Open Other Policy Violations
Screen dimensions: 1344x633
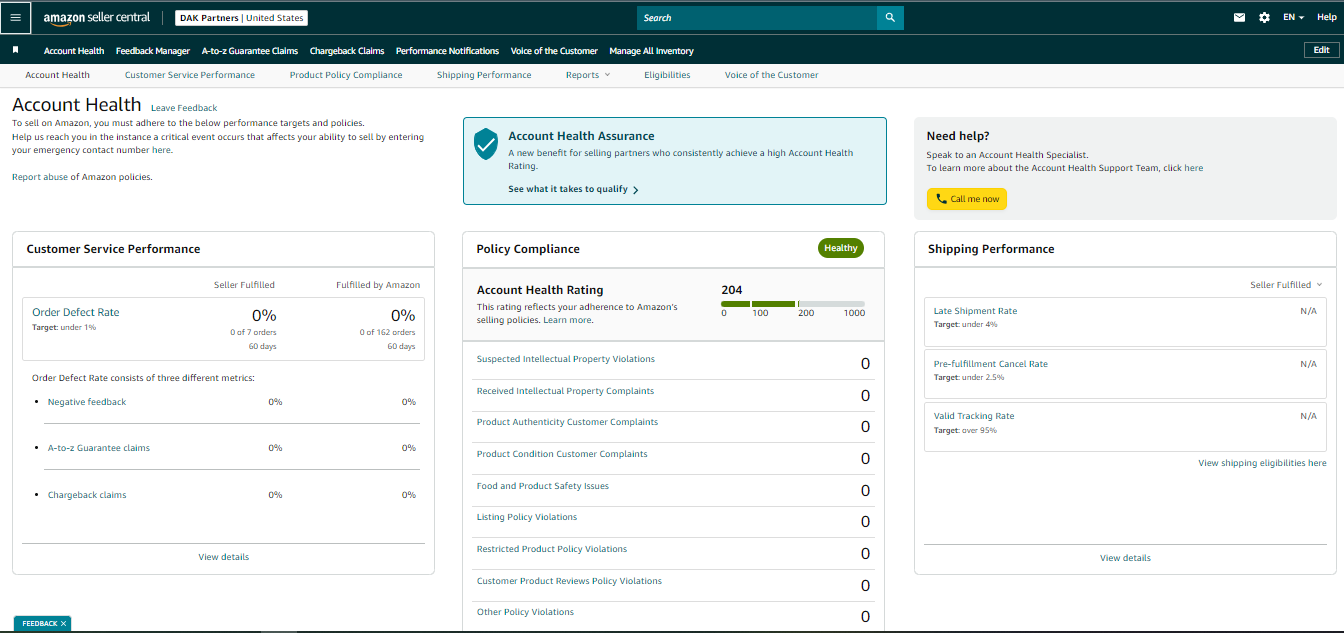pos(525,612)
